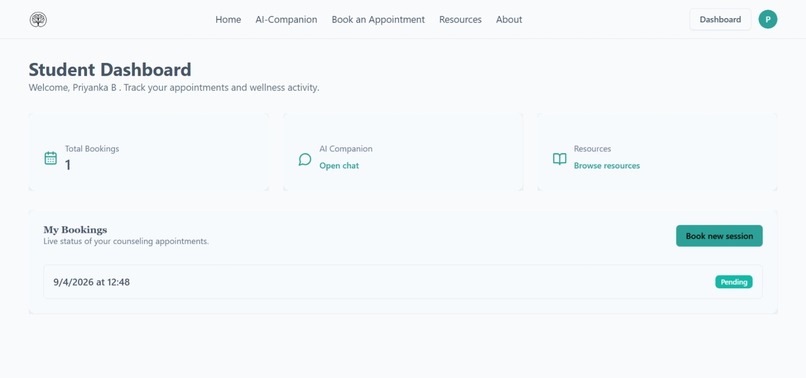This screenshot has height=378, width=806.
Task: Click the My Bookings section title
Action: [75, 229]
